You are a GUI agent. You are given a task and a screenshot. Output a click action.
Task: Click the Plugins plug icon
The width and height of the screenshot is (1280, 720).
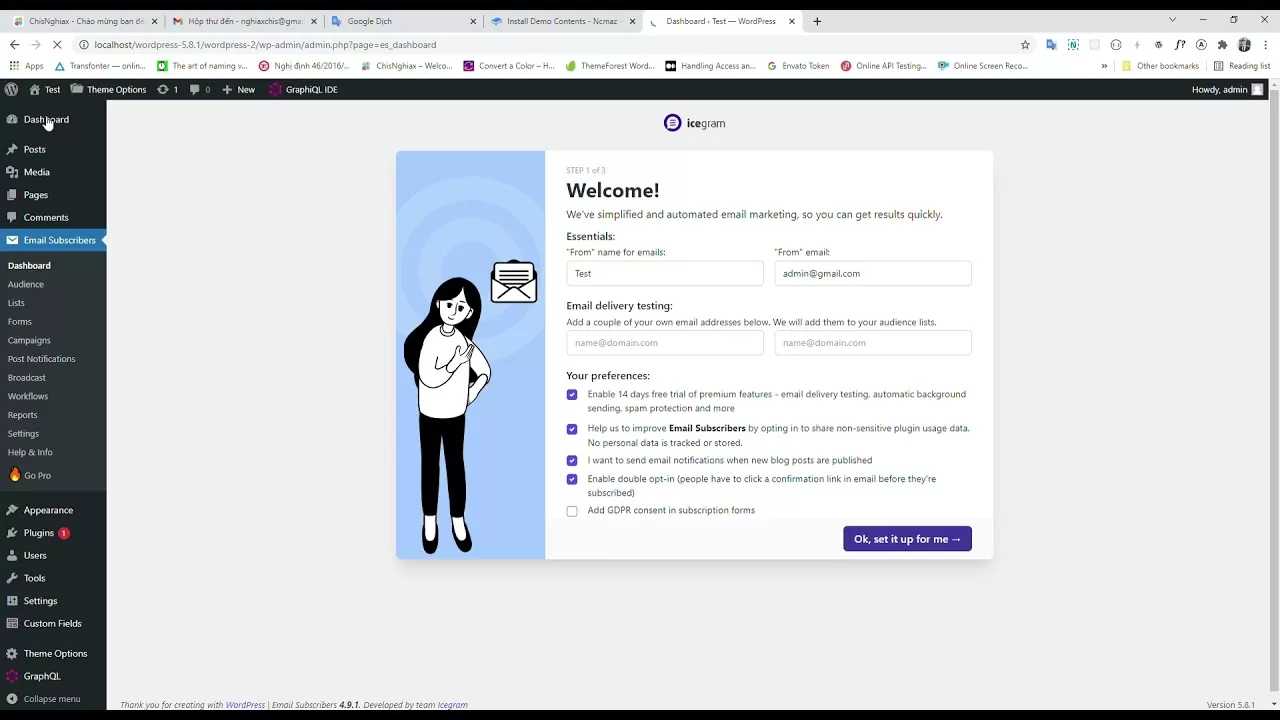coord(12,533)
